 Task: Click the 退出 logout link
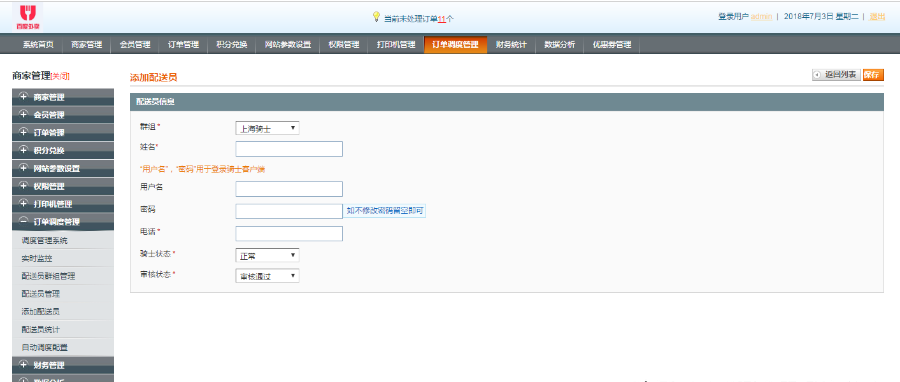point(877,17)
